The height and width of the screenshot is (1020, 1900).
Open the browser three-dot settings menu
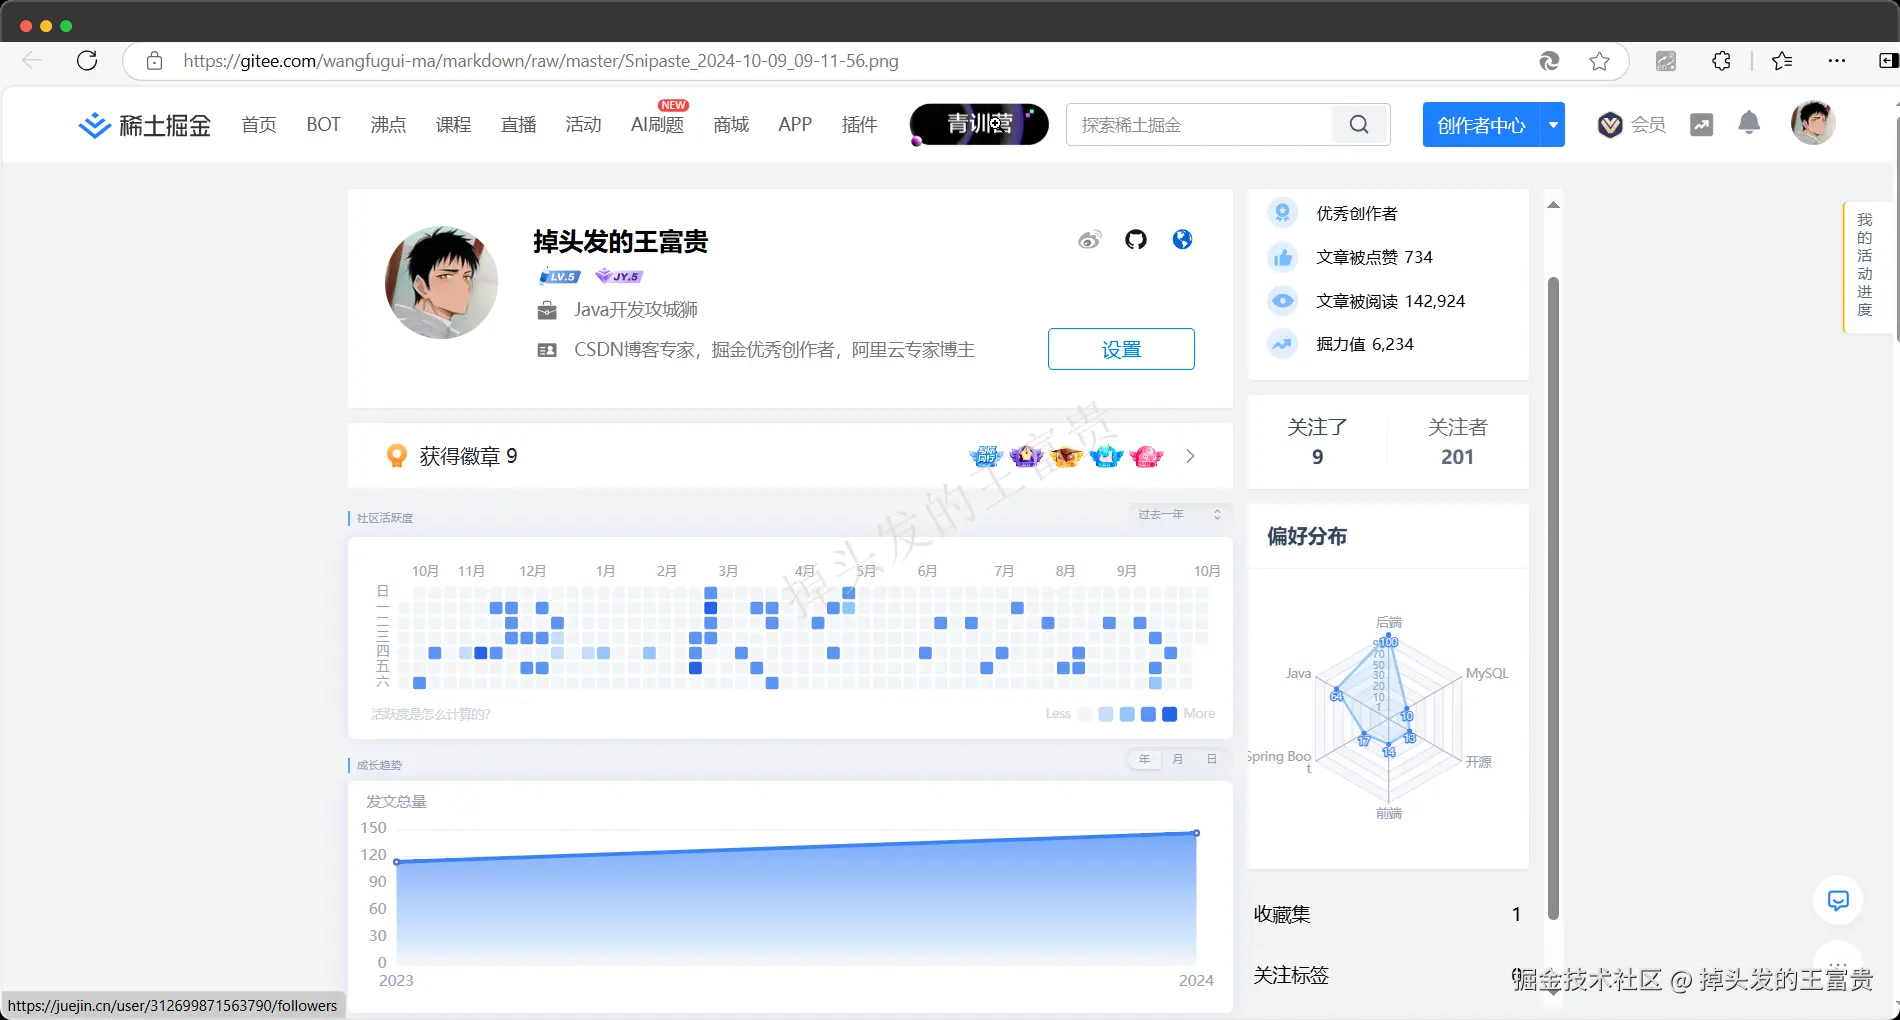pyautogui.click(x=1837, y=61)
